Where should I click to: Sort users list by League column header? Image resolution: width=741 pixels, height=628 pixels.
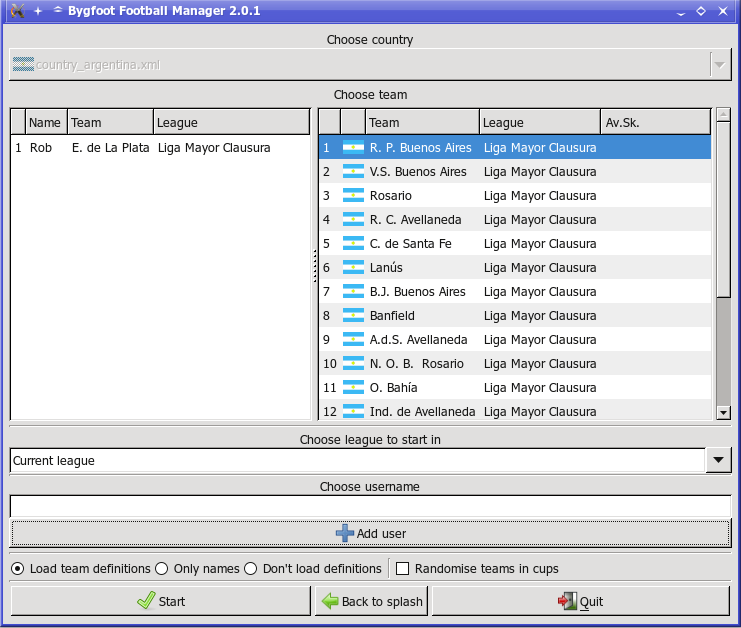tap(232, 122)
